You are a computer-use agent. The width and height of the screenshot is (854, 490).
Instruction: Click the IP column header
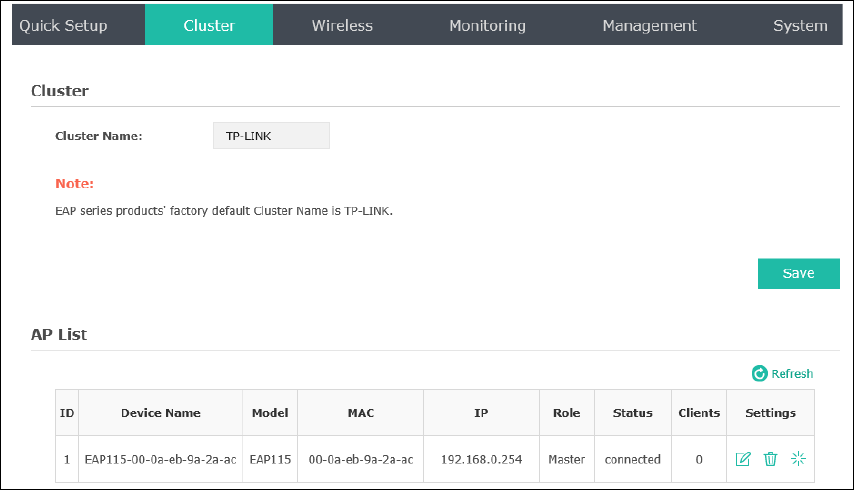[481, 413]
